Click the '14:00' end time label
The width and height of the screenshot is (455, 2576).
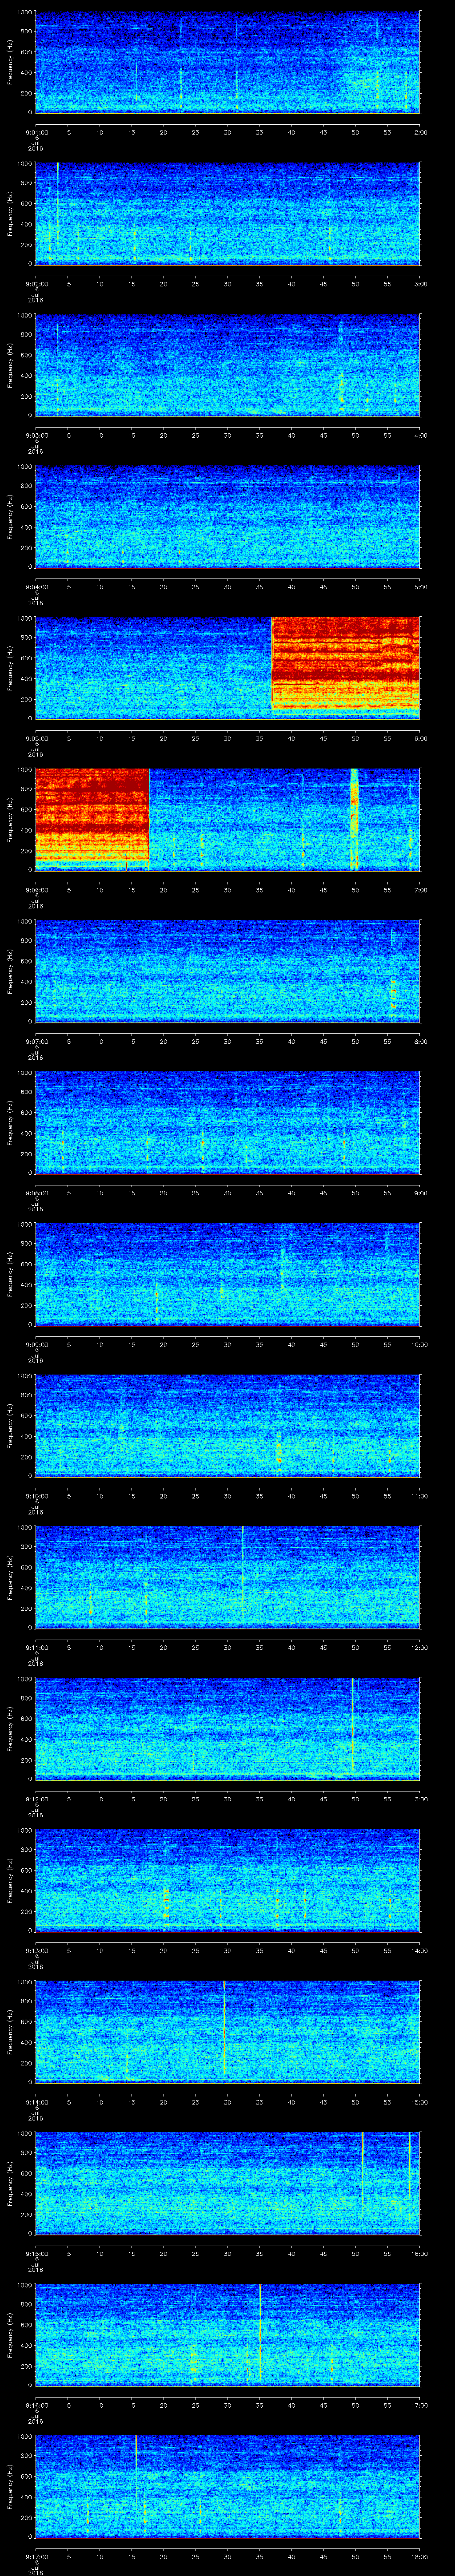tap(419, 1950)
